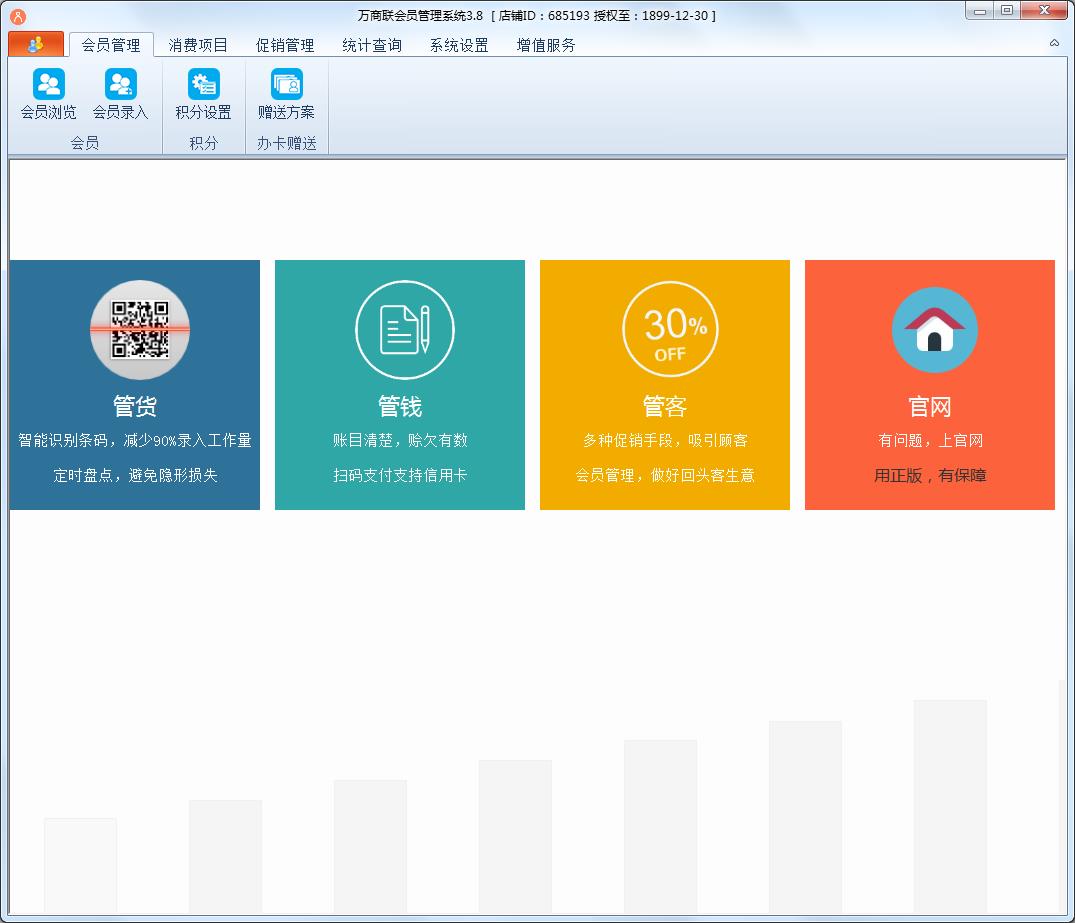
Task: Click the orange application menu button
Action: point(36,45)
